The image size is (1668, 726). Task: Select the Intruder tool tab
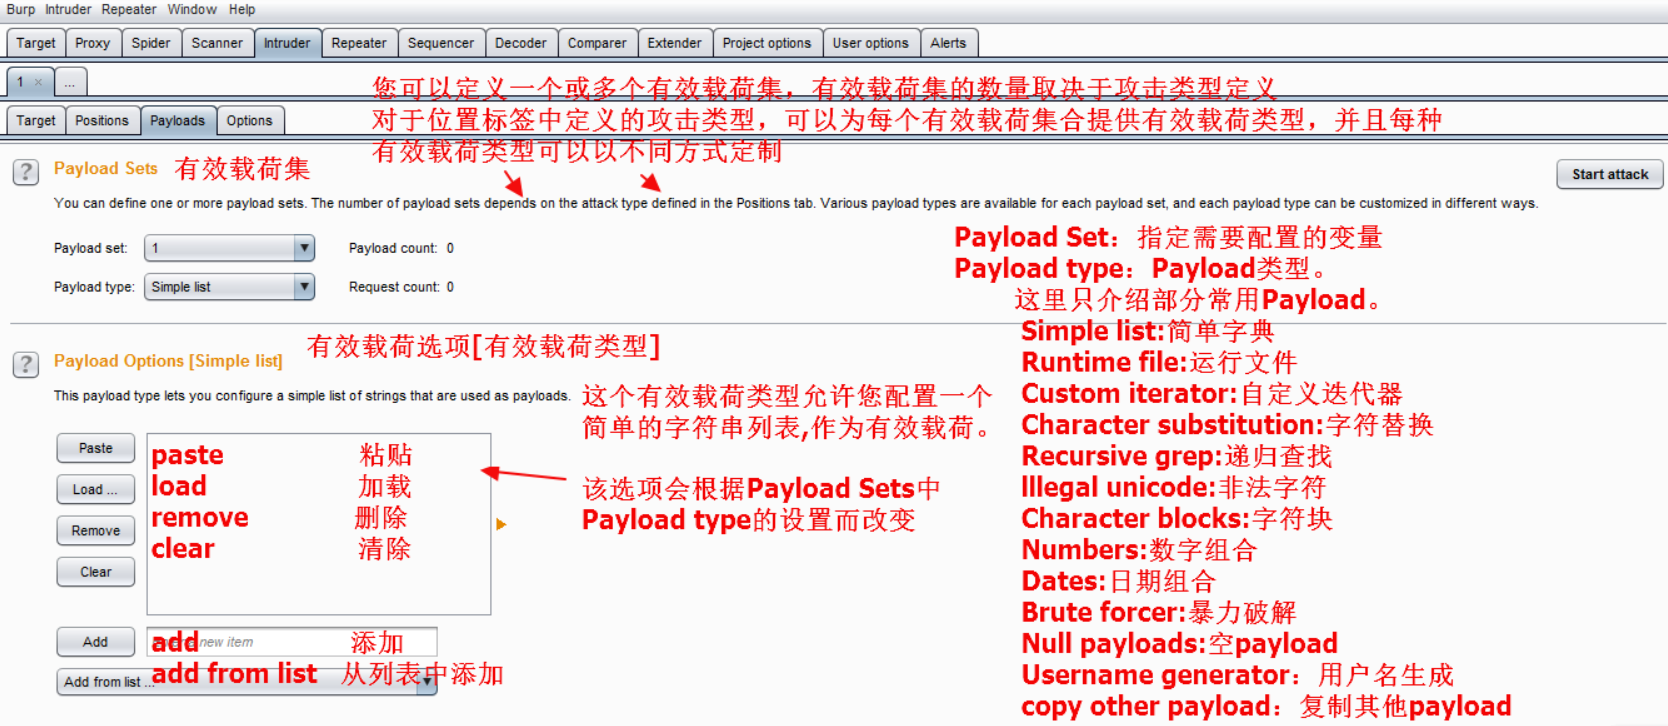[287, 43]
